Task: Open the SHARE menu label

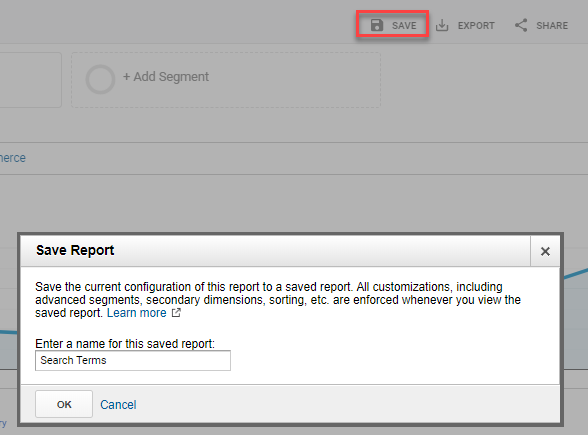Action: (x=552, y=26)
